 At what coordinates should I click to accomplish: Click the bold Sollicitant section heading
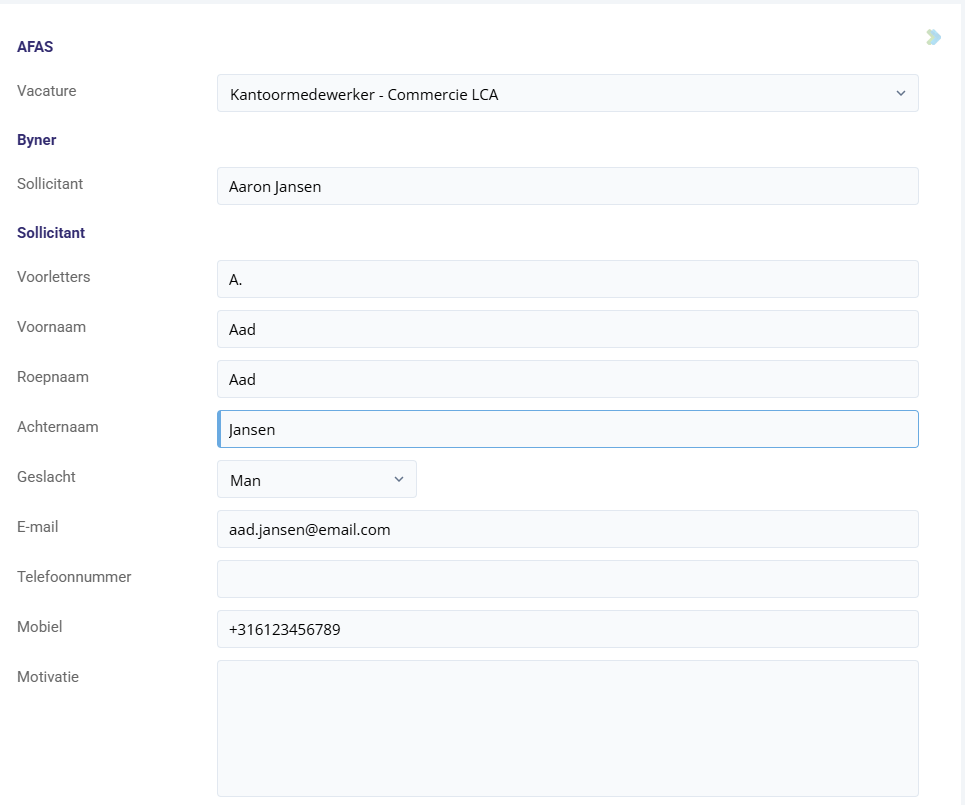[x=51, y=233]
